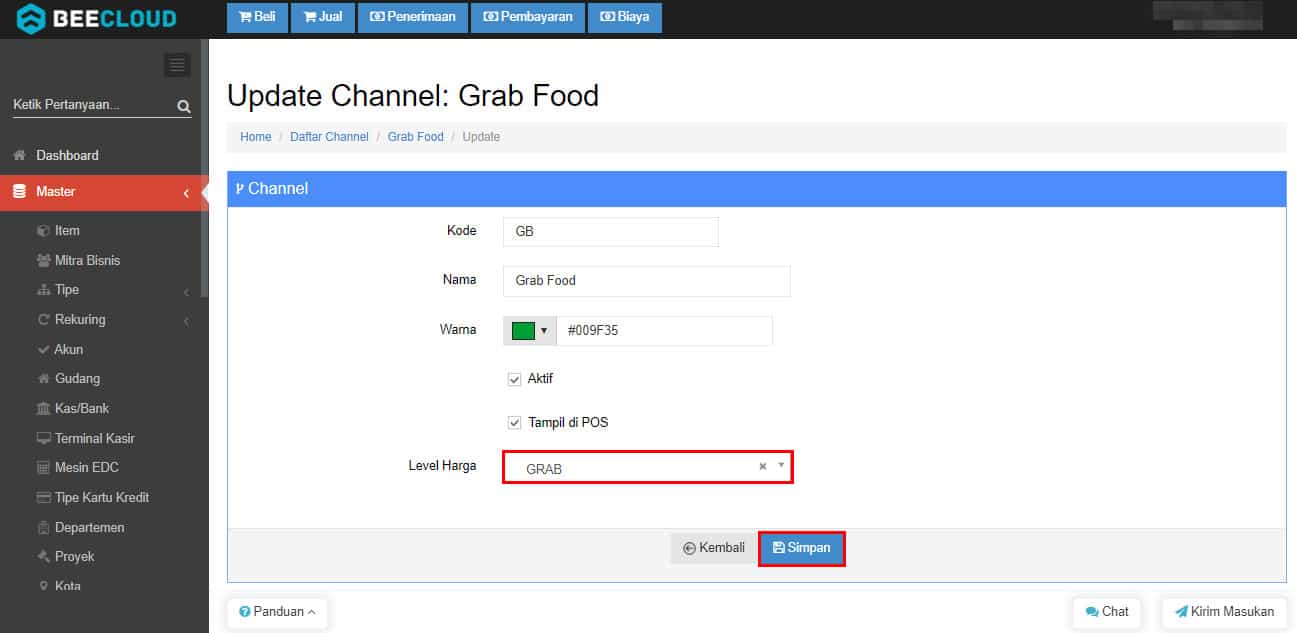This screenshot has height=633, width=1297.
Task: Open Tipe Kartu Kredit in sidebar
Action: [101, 497]
